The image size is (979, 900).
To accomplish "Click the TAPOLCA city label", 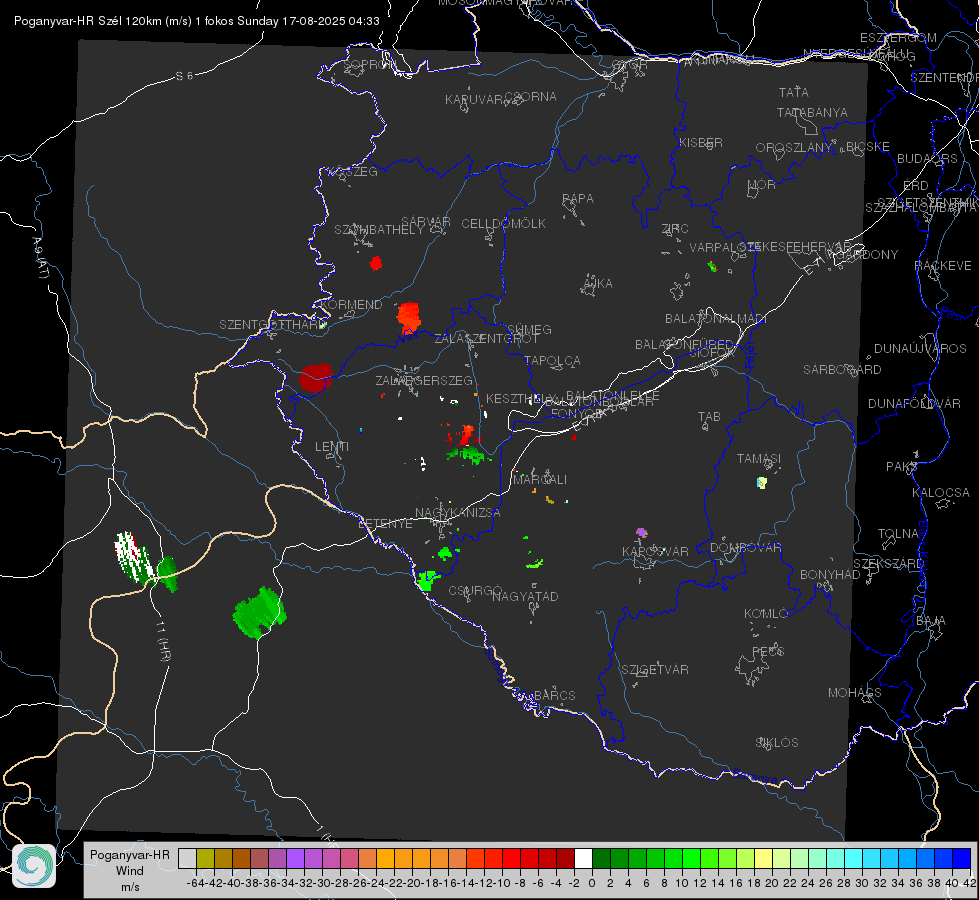I will click(552, 361).
